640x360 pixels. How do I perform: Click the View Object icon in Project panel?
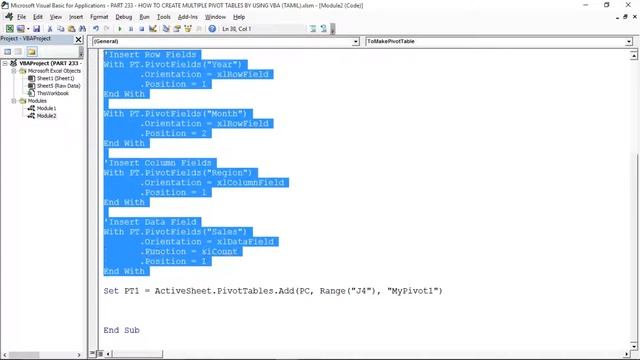(x=18, y=51)
